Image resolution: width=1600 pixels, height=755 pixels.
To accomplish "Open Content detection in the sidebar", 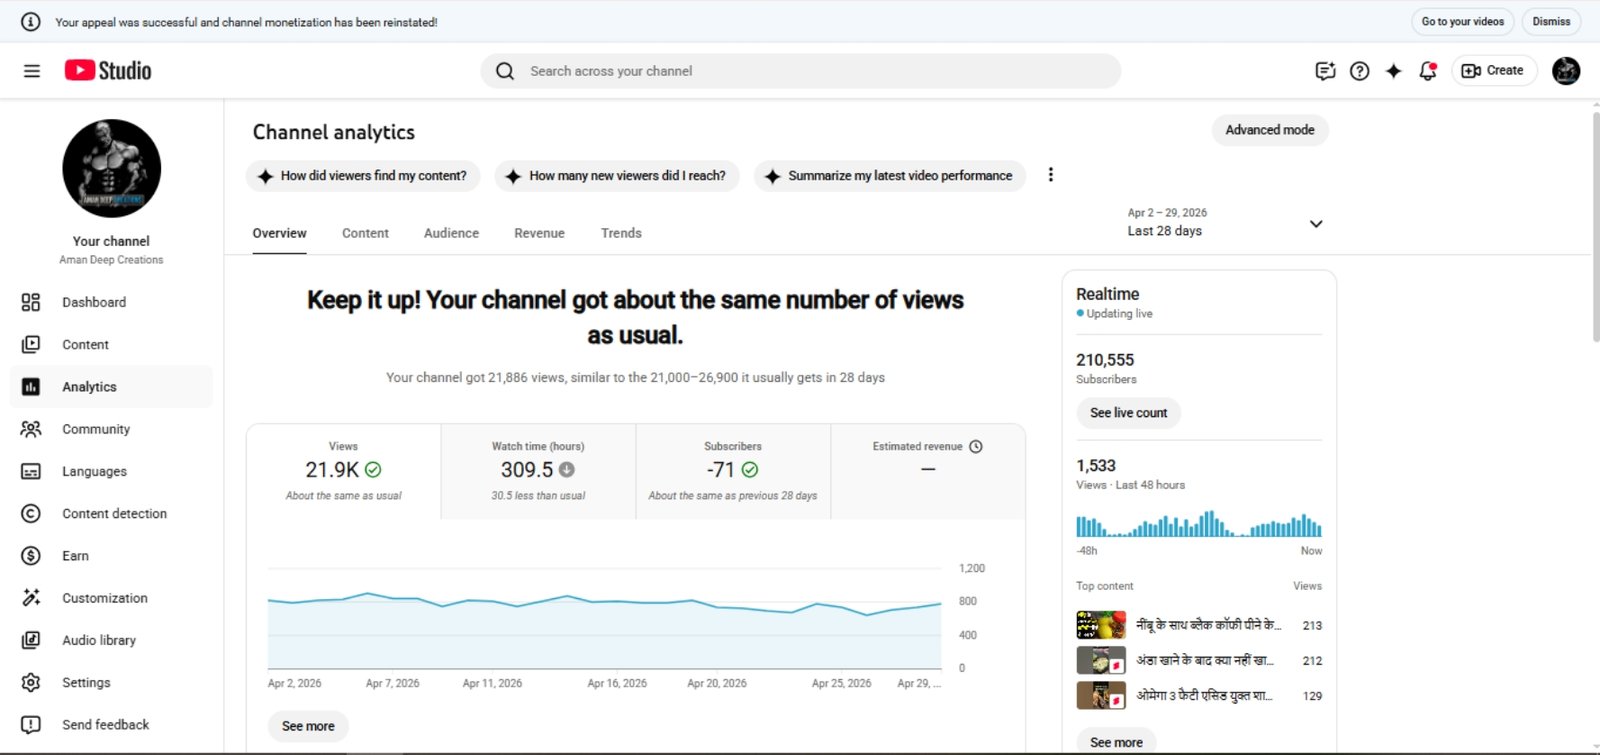I will 114,513.
